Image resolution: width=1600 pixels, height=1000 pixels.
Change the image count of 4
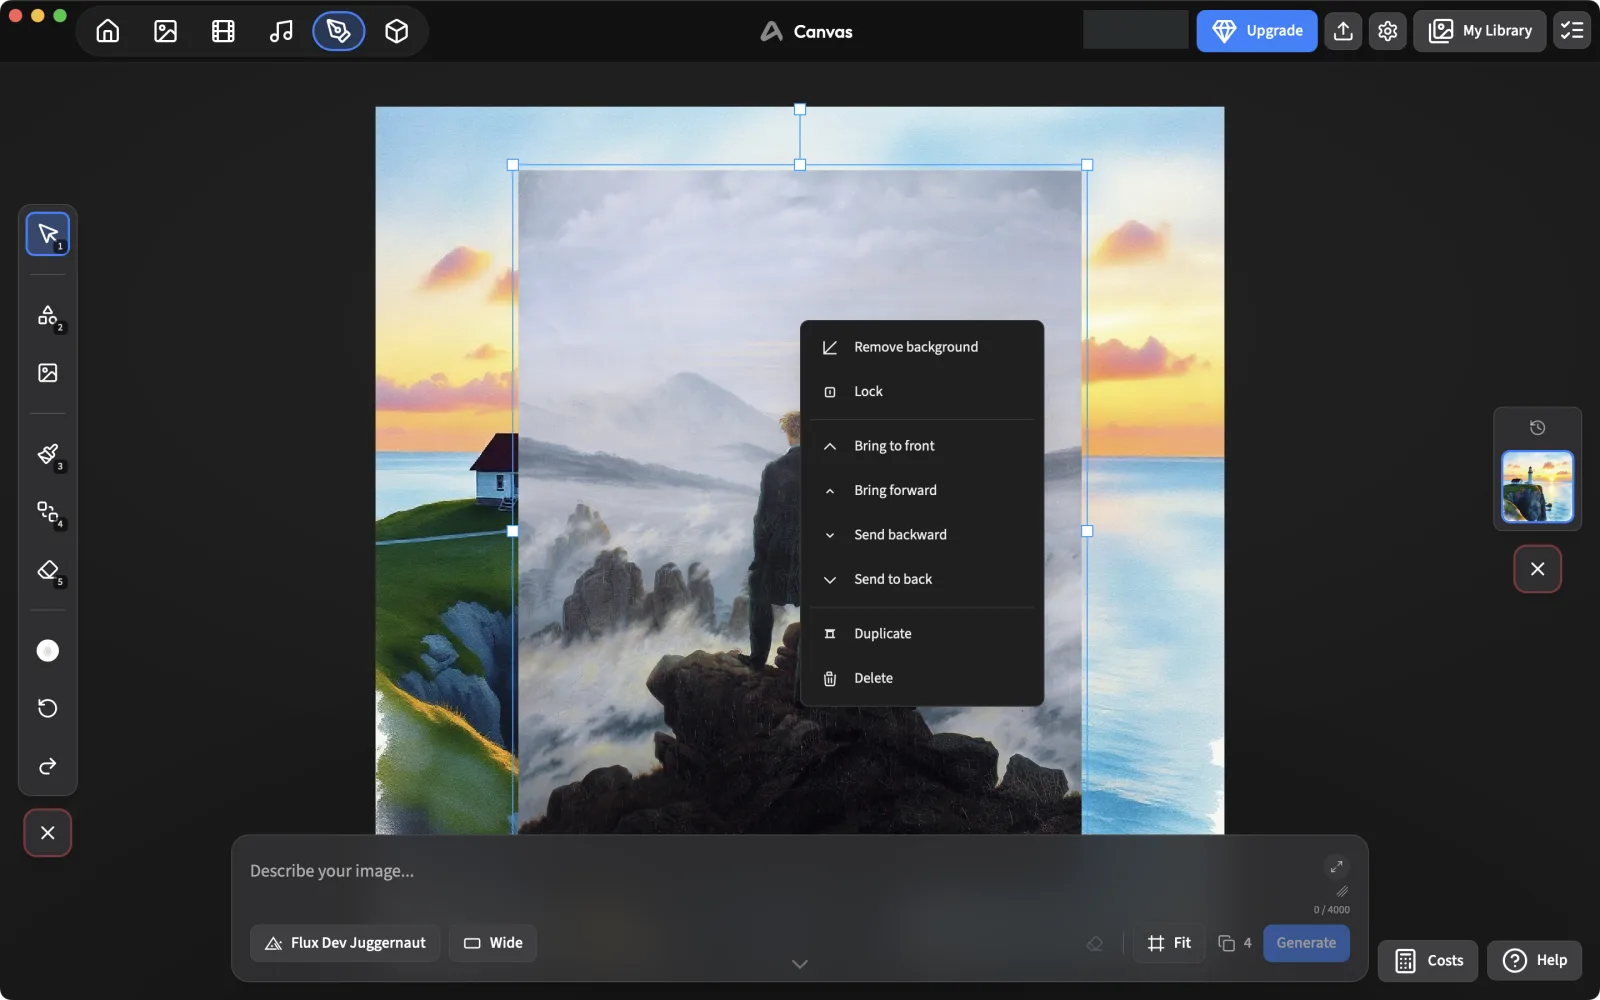point(1235,943)
